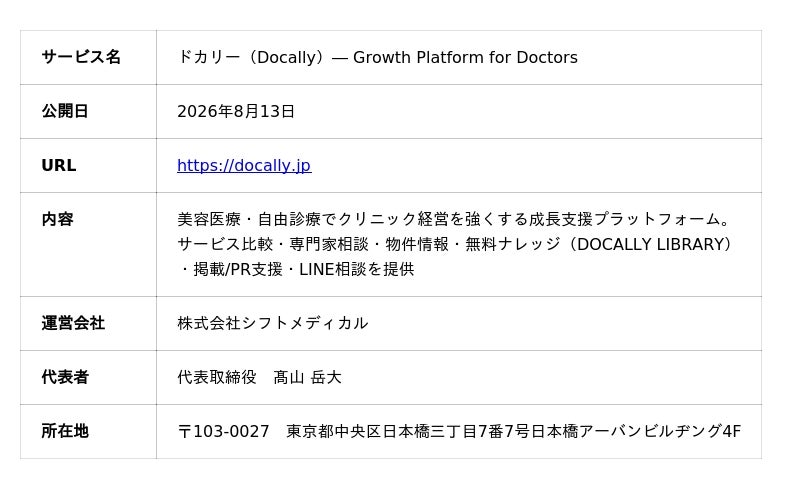Click the URL label cell

coord(88,165)
